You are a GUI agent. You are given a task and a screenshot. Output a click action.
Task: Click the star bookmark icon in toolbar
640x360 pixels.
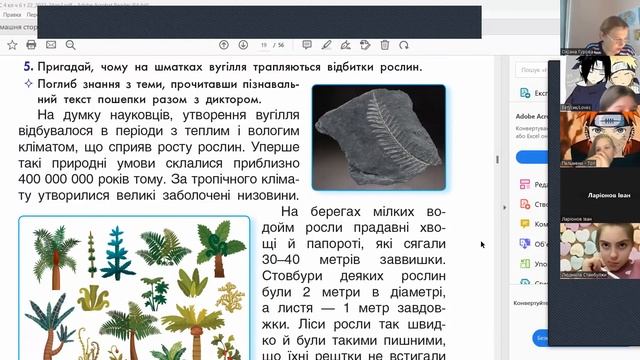click(x=12, y=45)
